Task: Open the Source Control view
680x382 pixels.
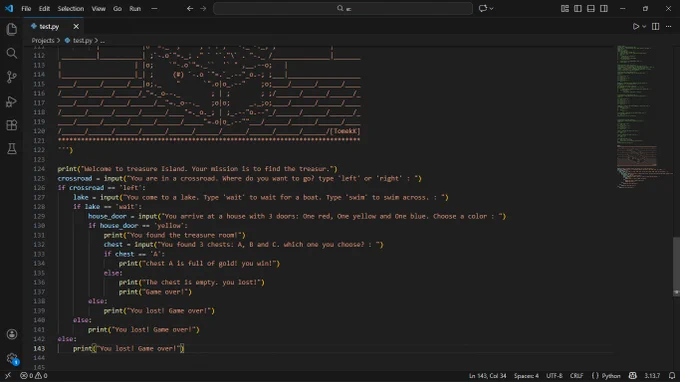Action: [x=12, y=77]
